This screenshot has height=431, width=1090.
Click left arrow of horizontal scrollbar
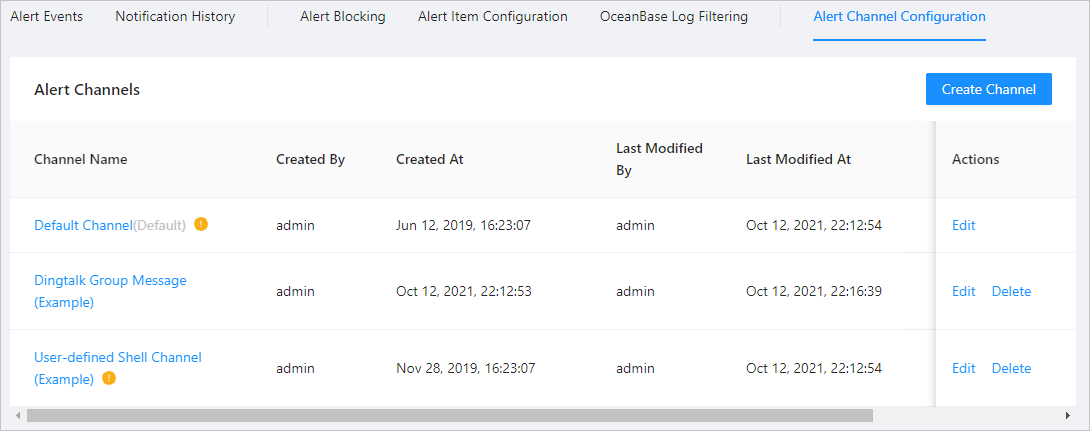coord(18,415)
